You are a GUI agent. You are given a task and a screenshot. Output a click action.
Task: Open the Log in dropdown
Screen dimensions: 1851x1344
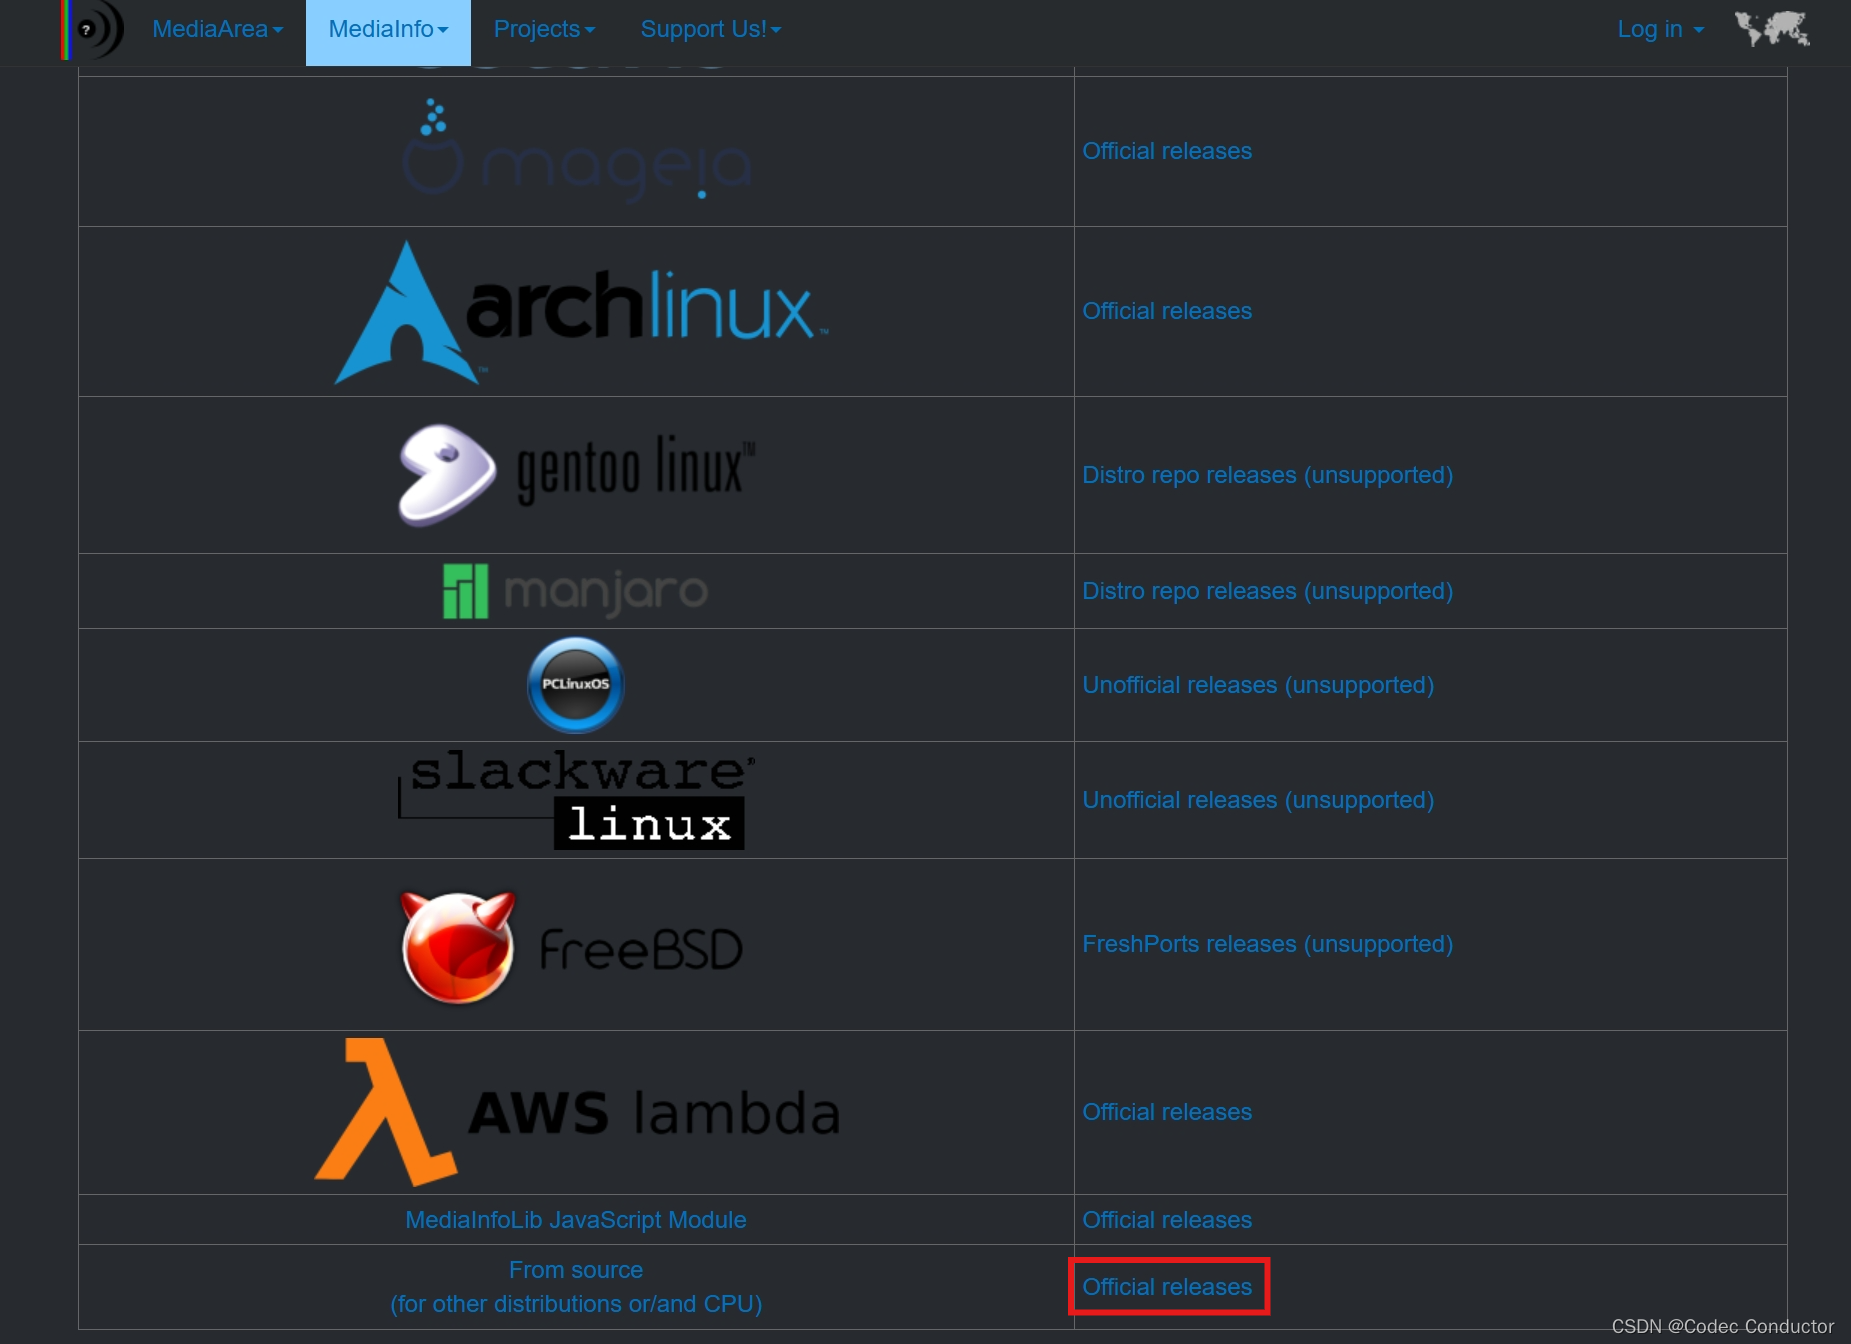1660,29
